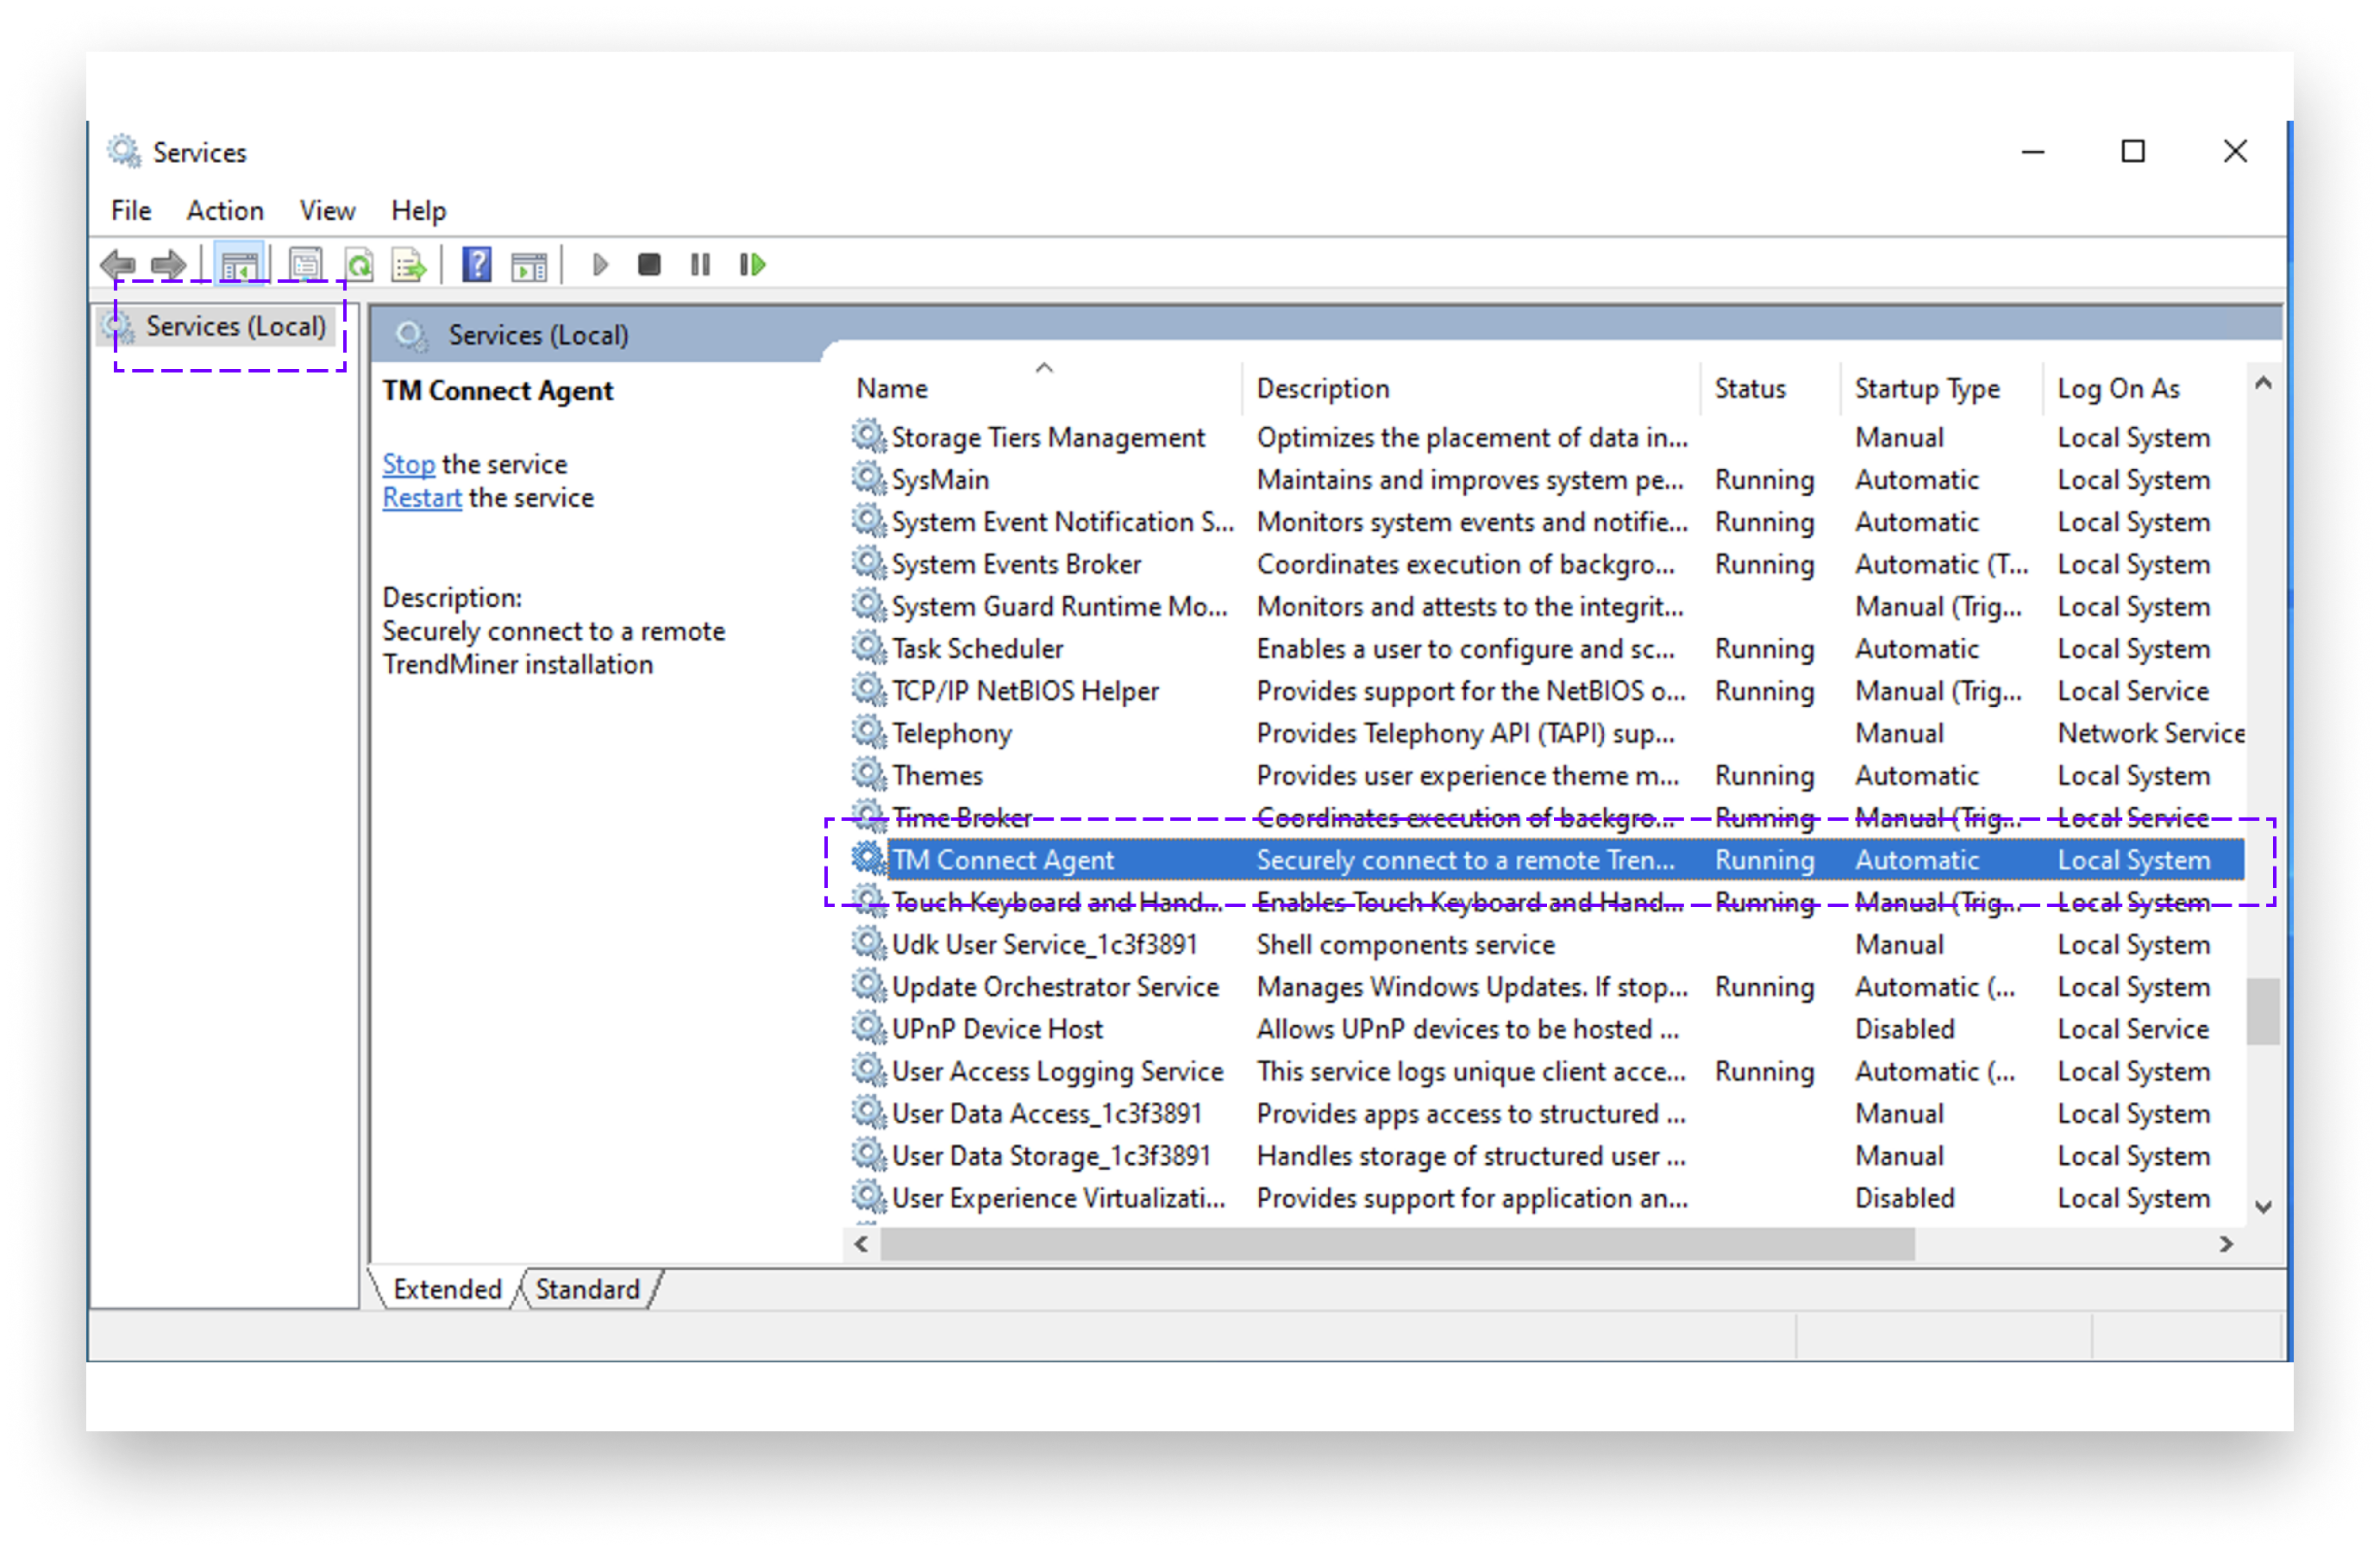Image resolution: width=2380 pixels, height=1552 pixels.
Task: Sort by the Name column header
Action: [892, 389]
